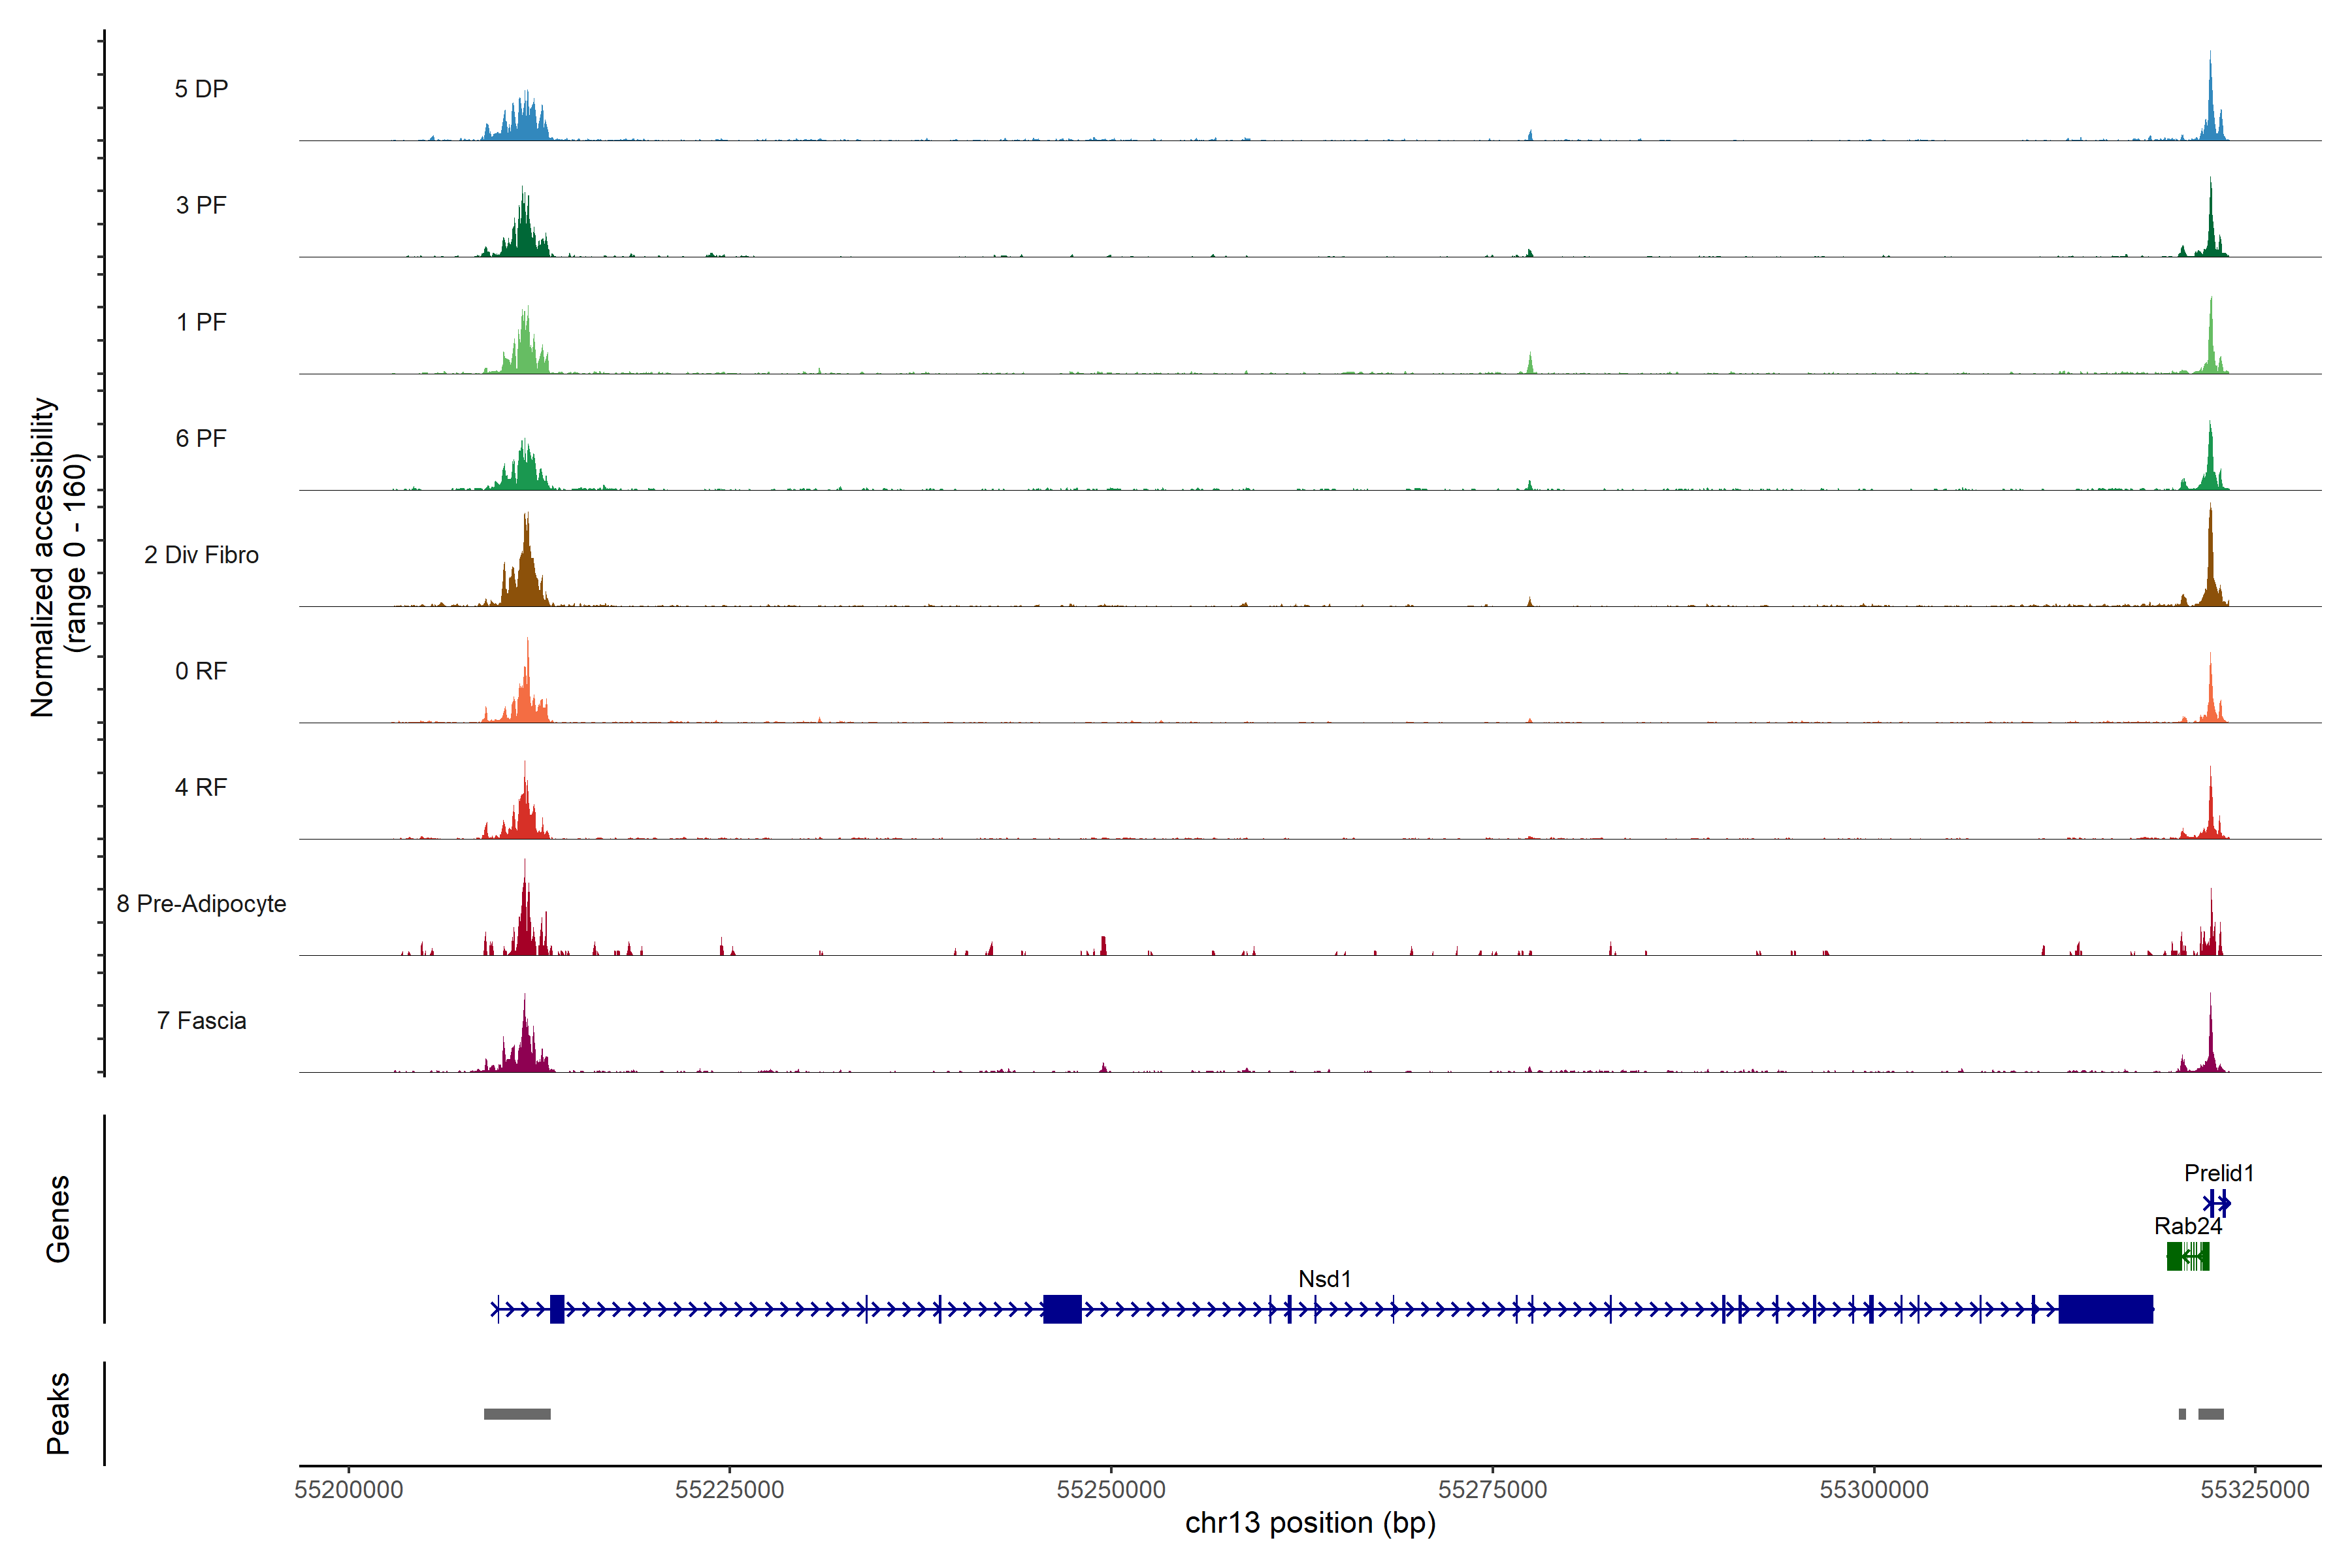The image size is (2352, 1568).
Task: Click the 7 Fascia track label
Action: point(201,1021)
